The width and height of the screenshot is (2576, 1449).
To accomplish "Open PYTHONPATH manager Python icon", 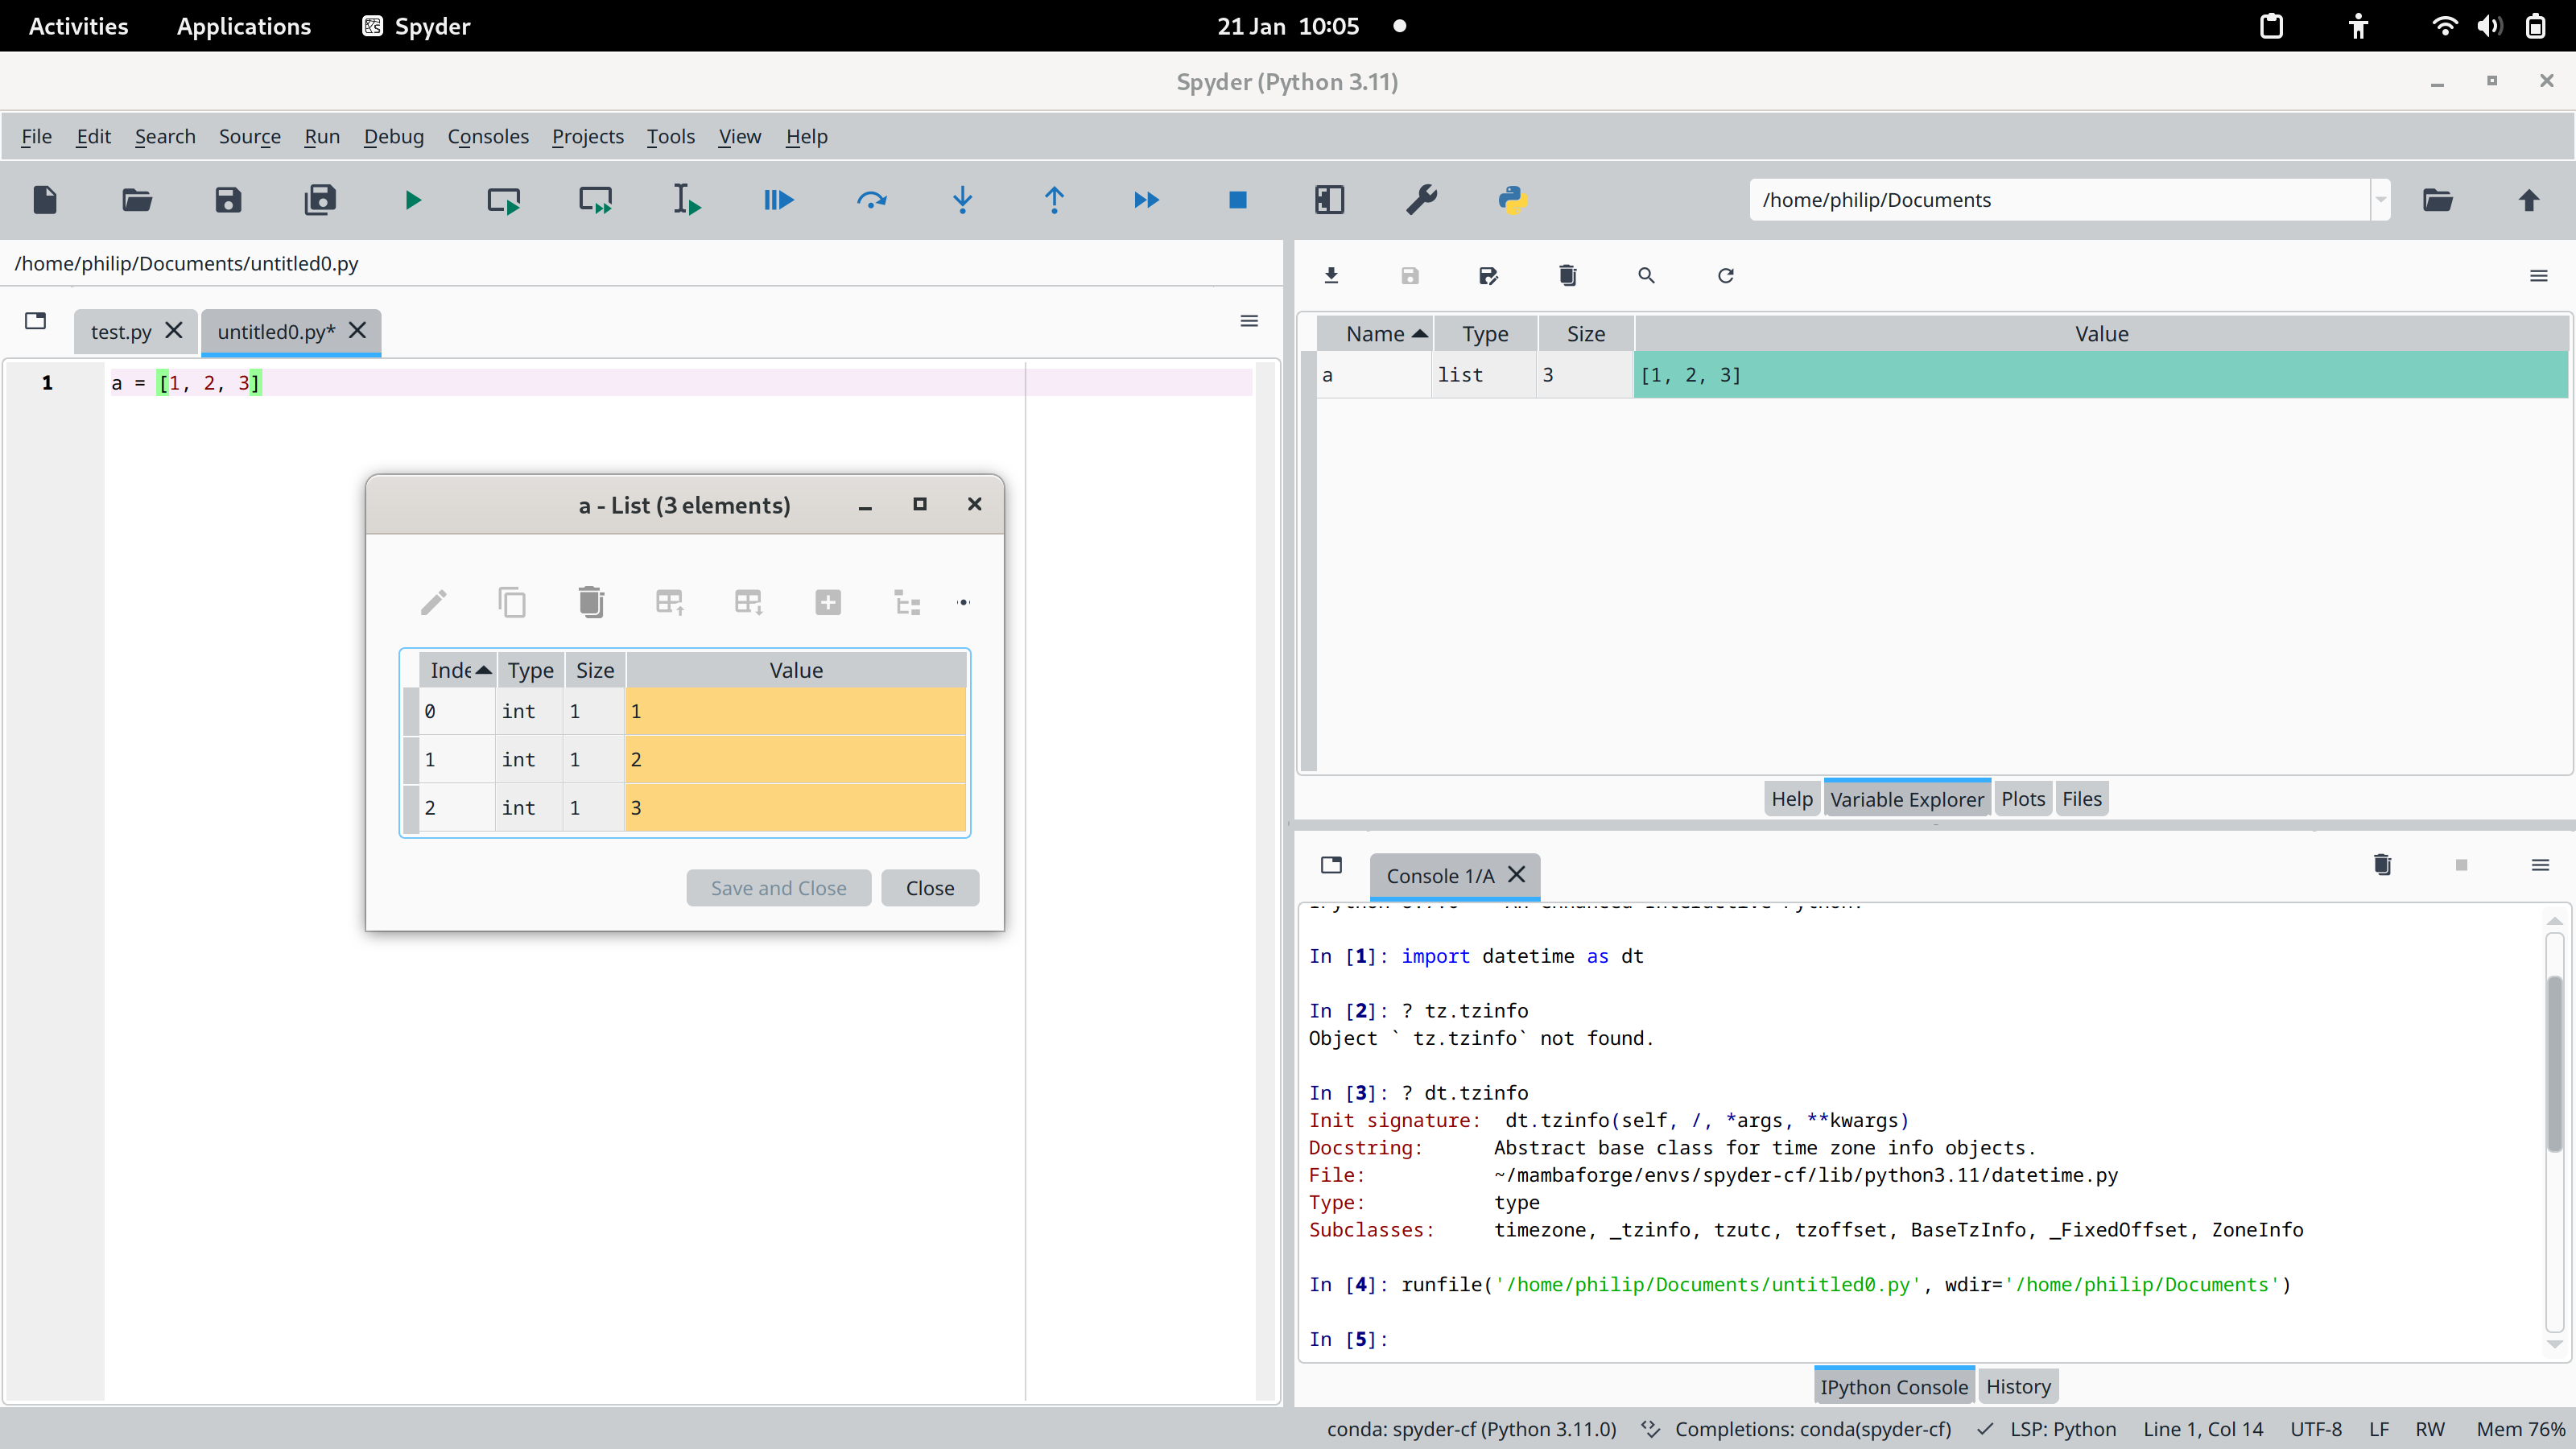I will tap(1513, 200).
